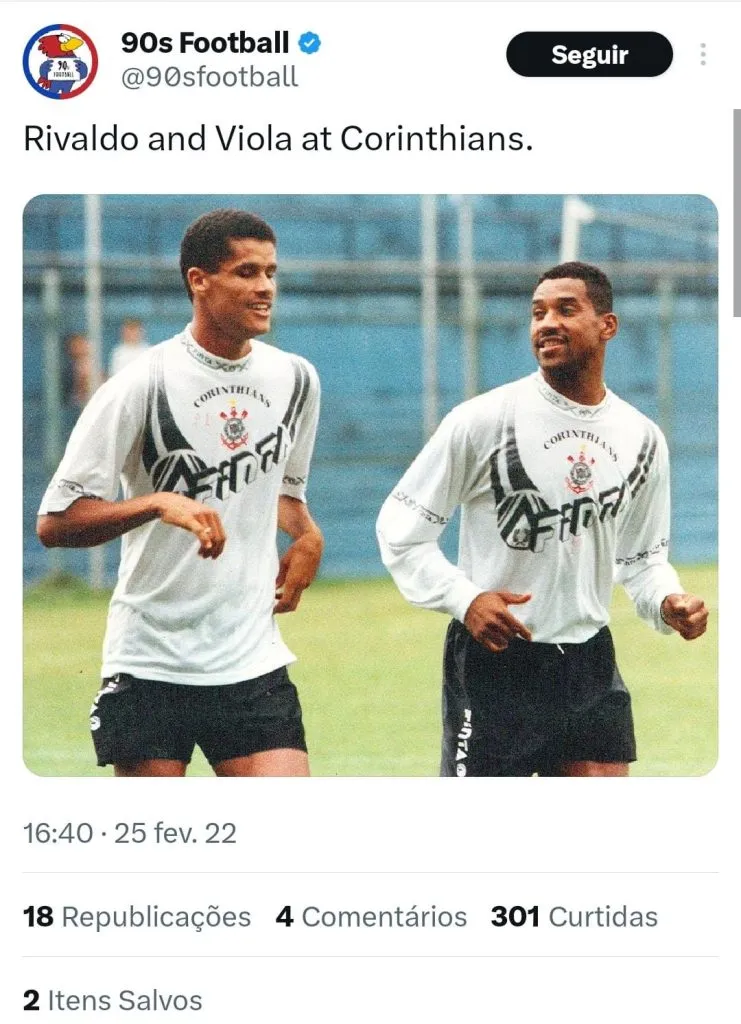Open the 90s Football profile avatar

coord(60,61)
